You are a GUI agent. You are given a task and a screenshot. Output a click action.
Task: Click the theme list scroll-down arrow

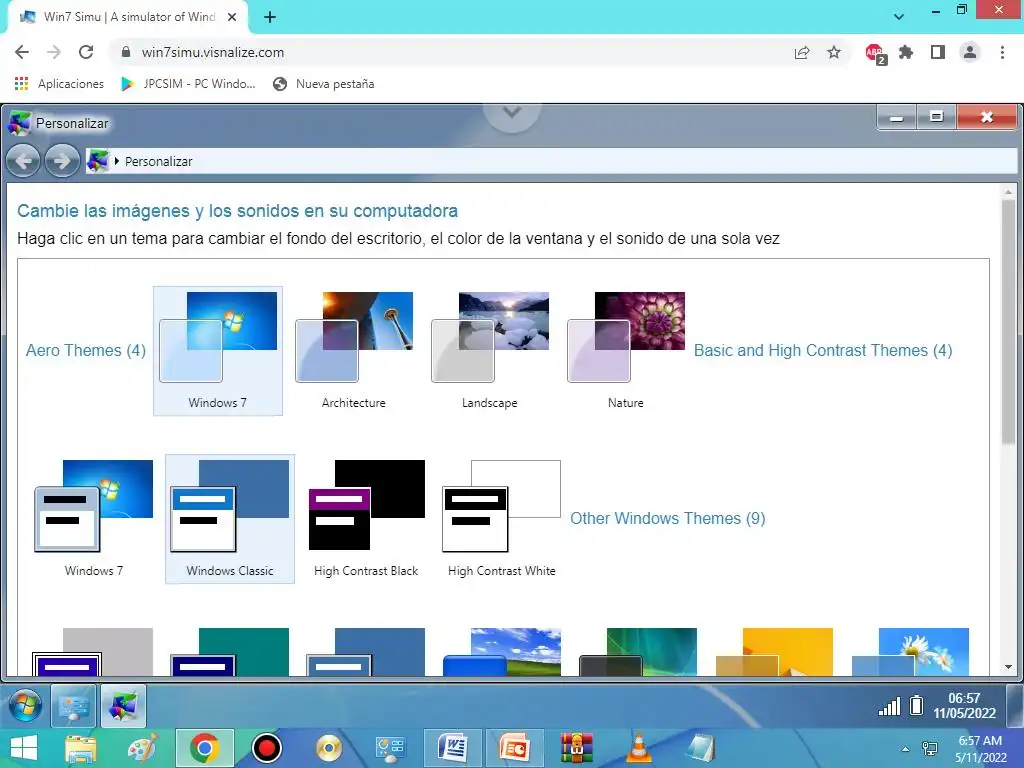pyautogui.click(x=1008, y=667)
